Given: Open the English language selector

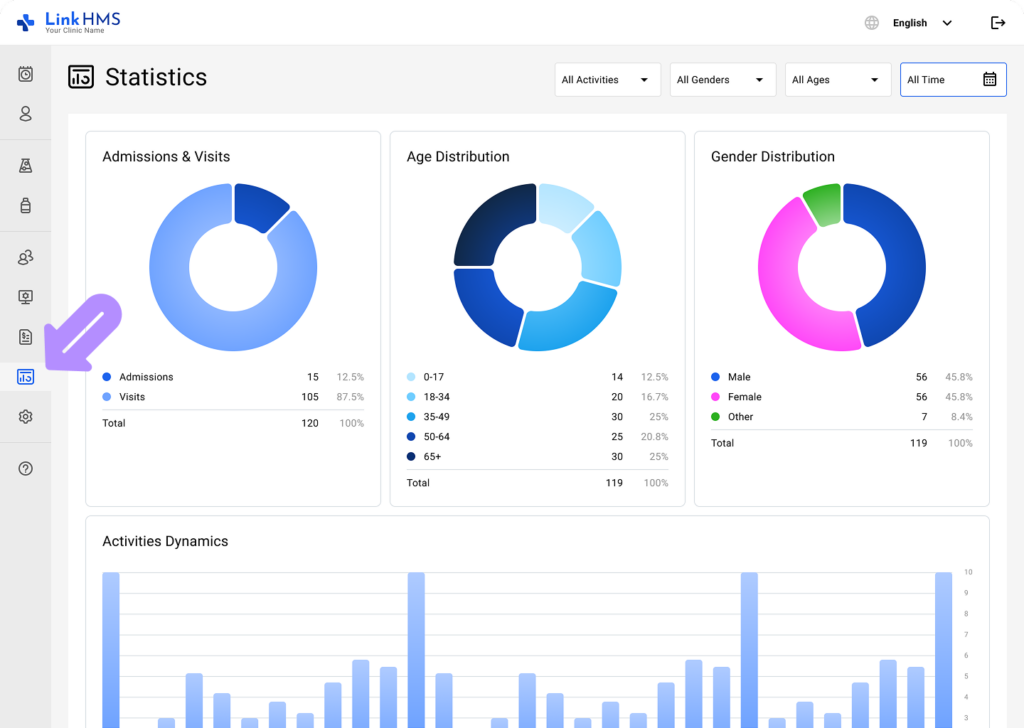Looking at the screenshot, I should pyautogui.click(x=921, y=23).
